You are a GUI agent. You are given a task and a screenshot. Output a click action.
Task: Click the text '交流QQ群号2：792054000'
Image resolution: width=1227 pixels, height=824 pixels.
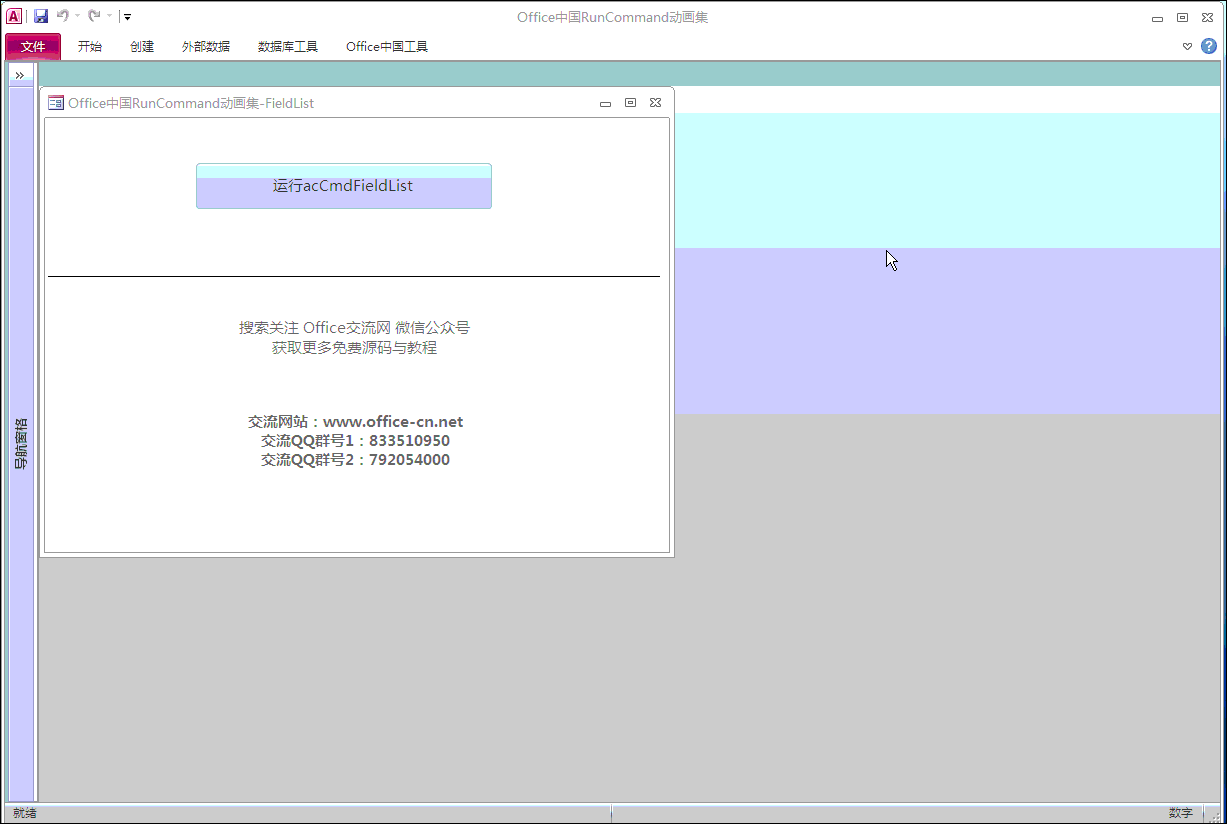[355, 460]
